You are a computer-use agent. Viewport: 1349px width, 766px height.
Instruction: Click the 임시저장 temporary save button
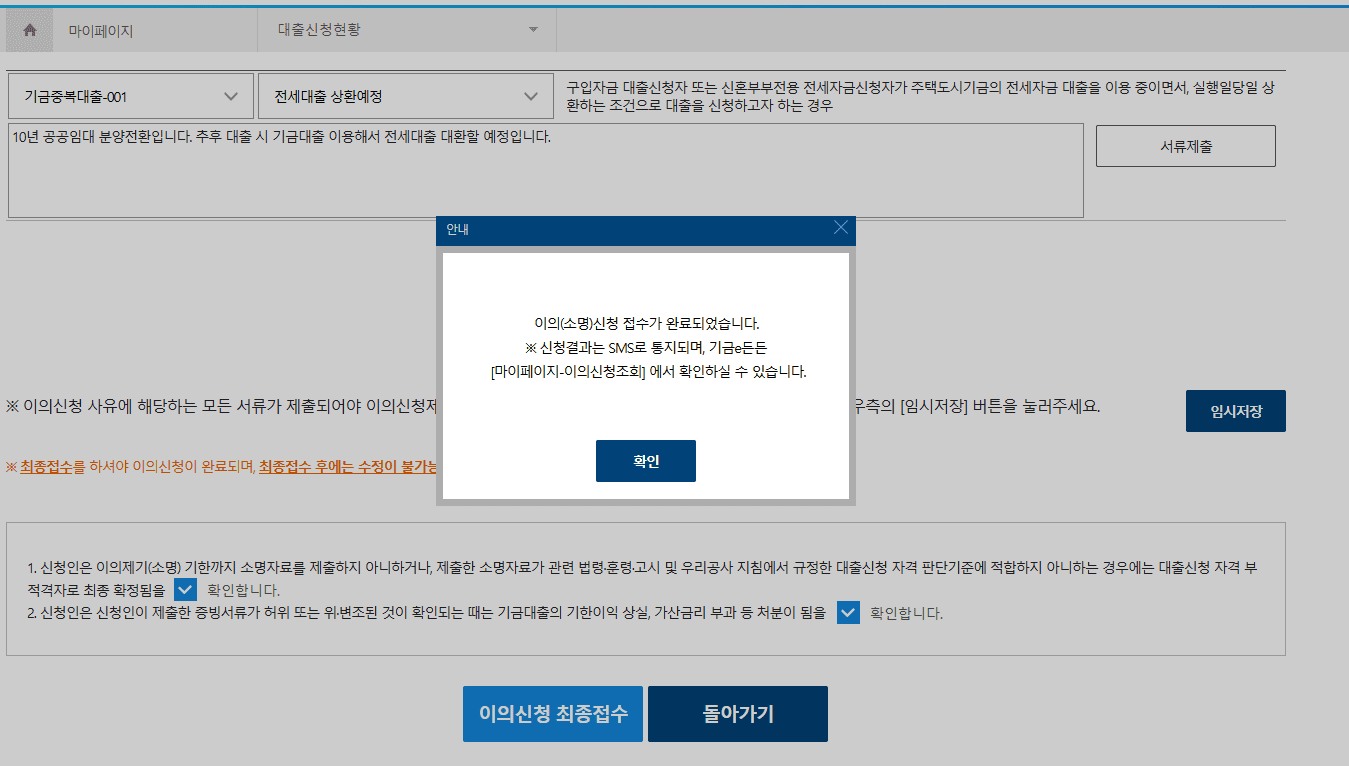pos(1235,410)
